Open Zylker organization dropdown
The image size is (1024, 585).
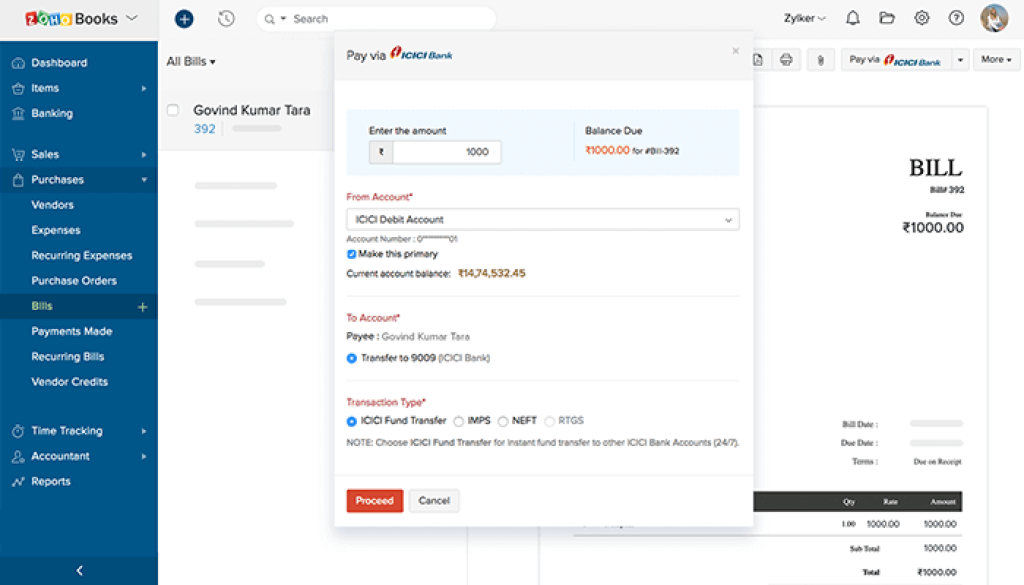pyautogui.click(x=805, y=18)
